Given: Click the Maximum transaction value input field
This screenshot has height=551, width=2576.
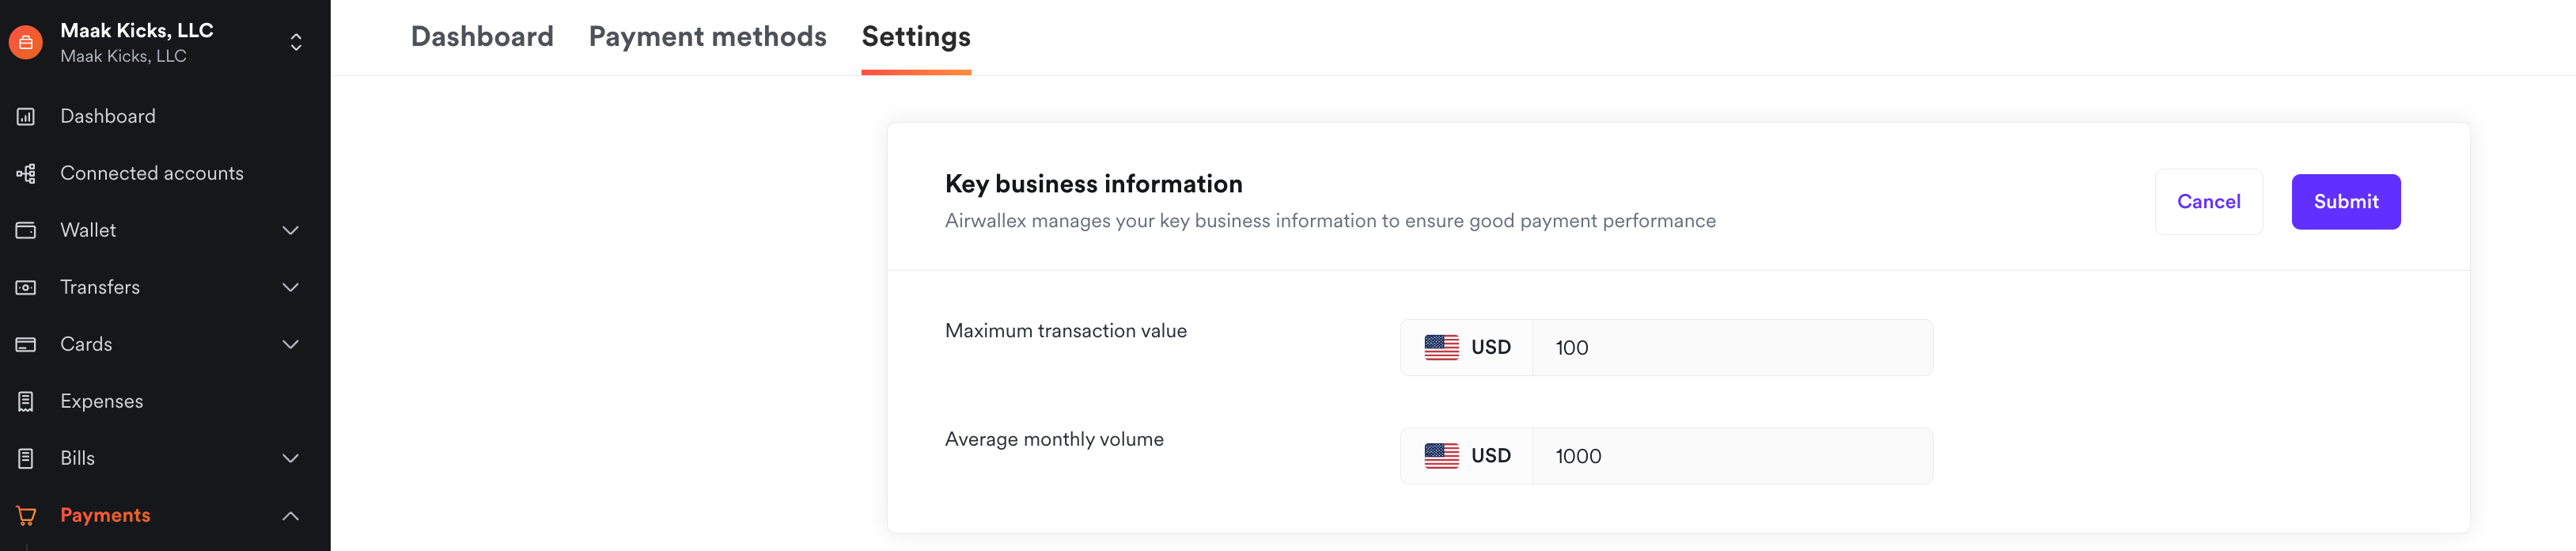Looking at the screenshot, I should (1731, 348).
